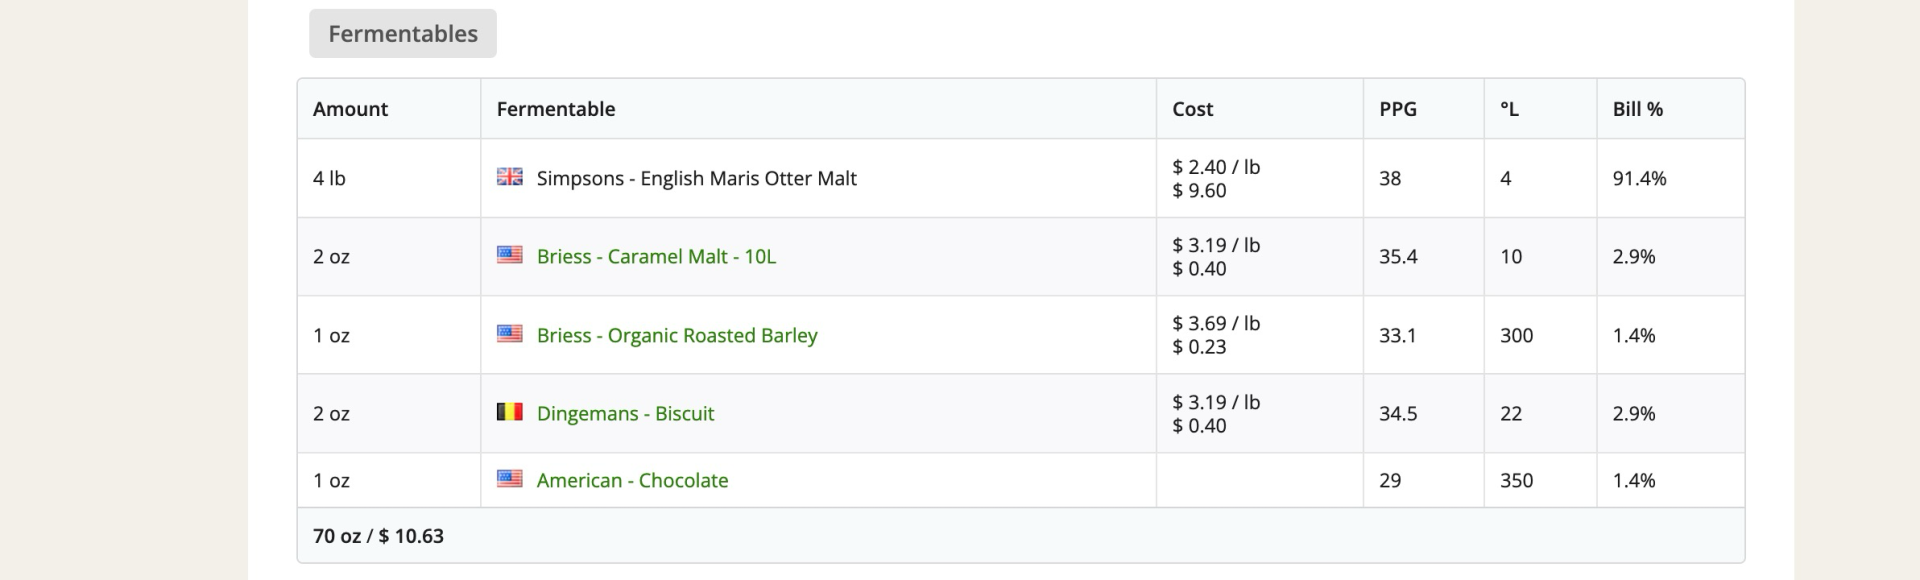Open the Dingemans Biscuit link
This screenshot has width=1920, height=580.
click(x=625, y=414)
